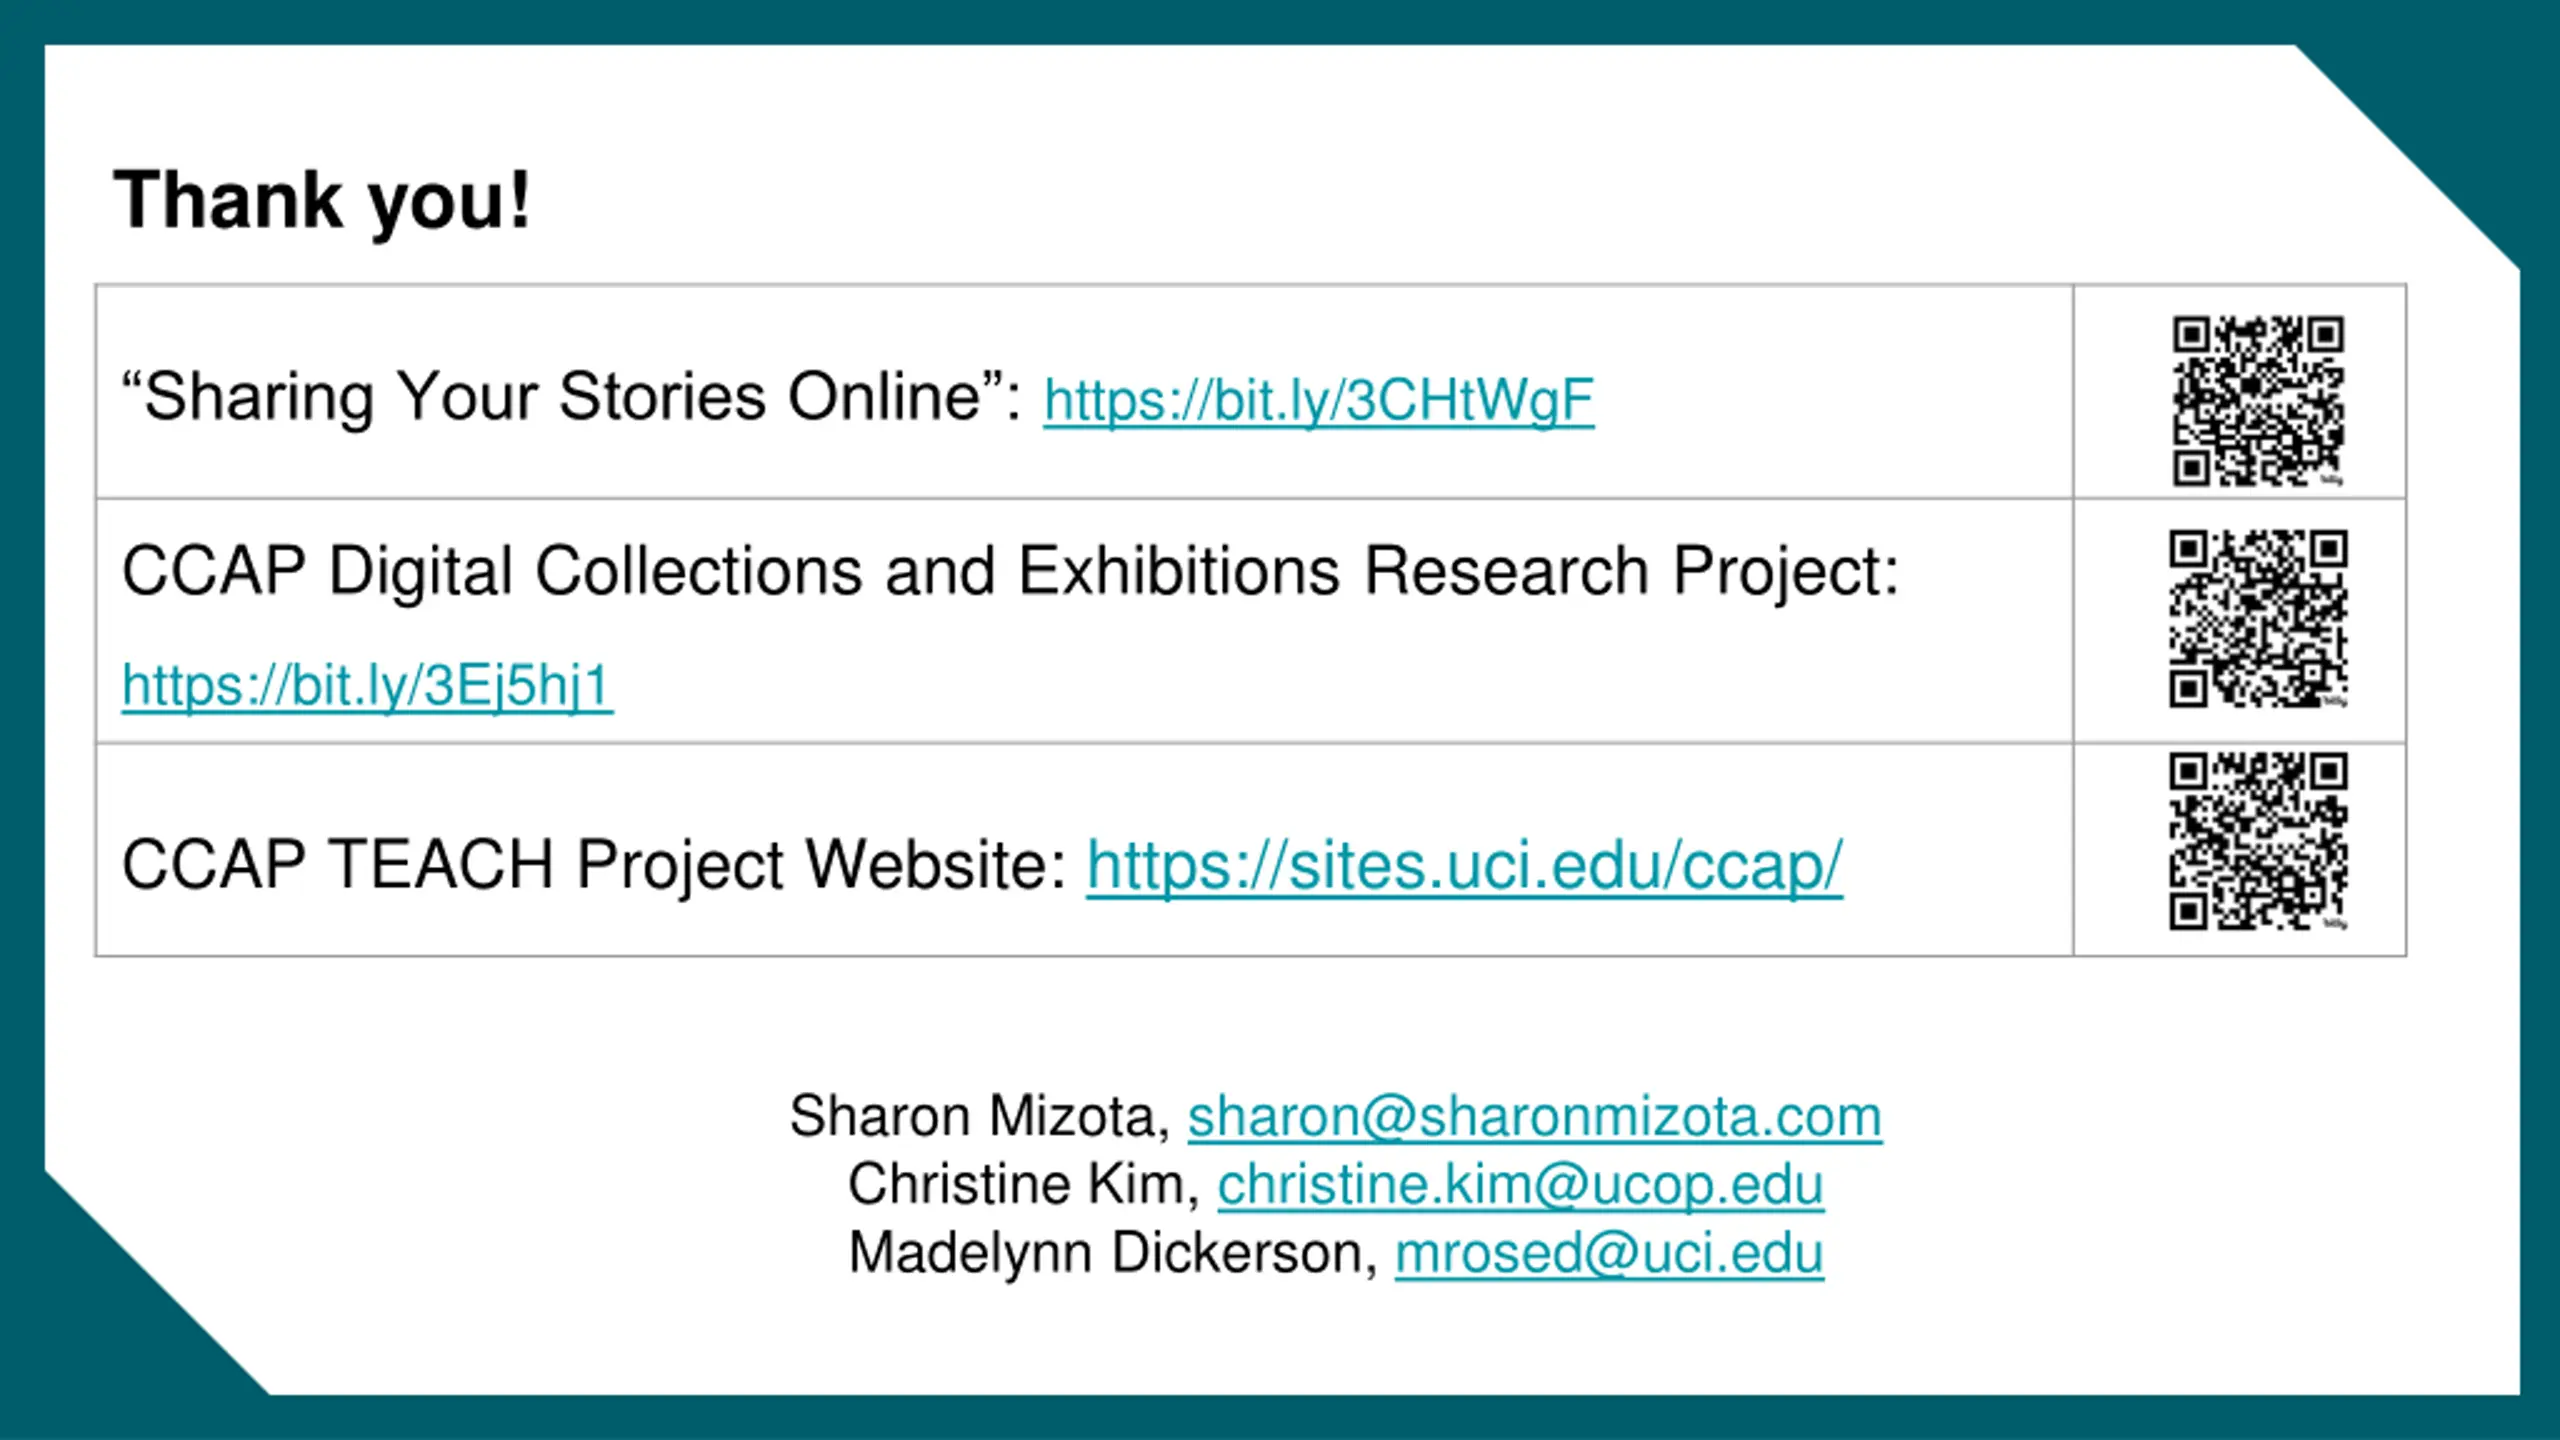The image size is (2560, 1440).
Task: Click the 'Research Project:' text
Action: coord(1631,571)
